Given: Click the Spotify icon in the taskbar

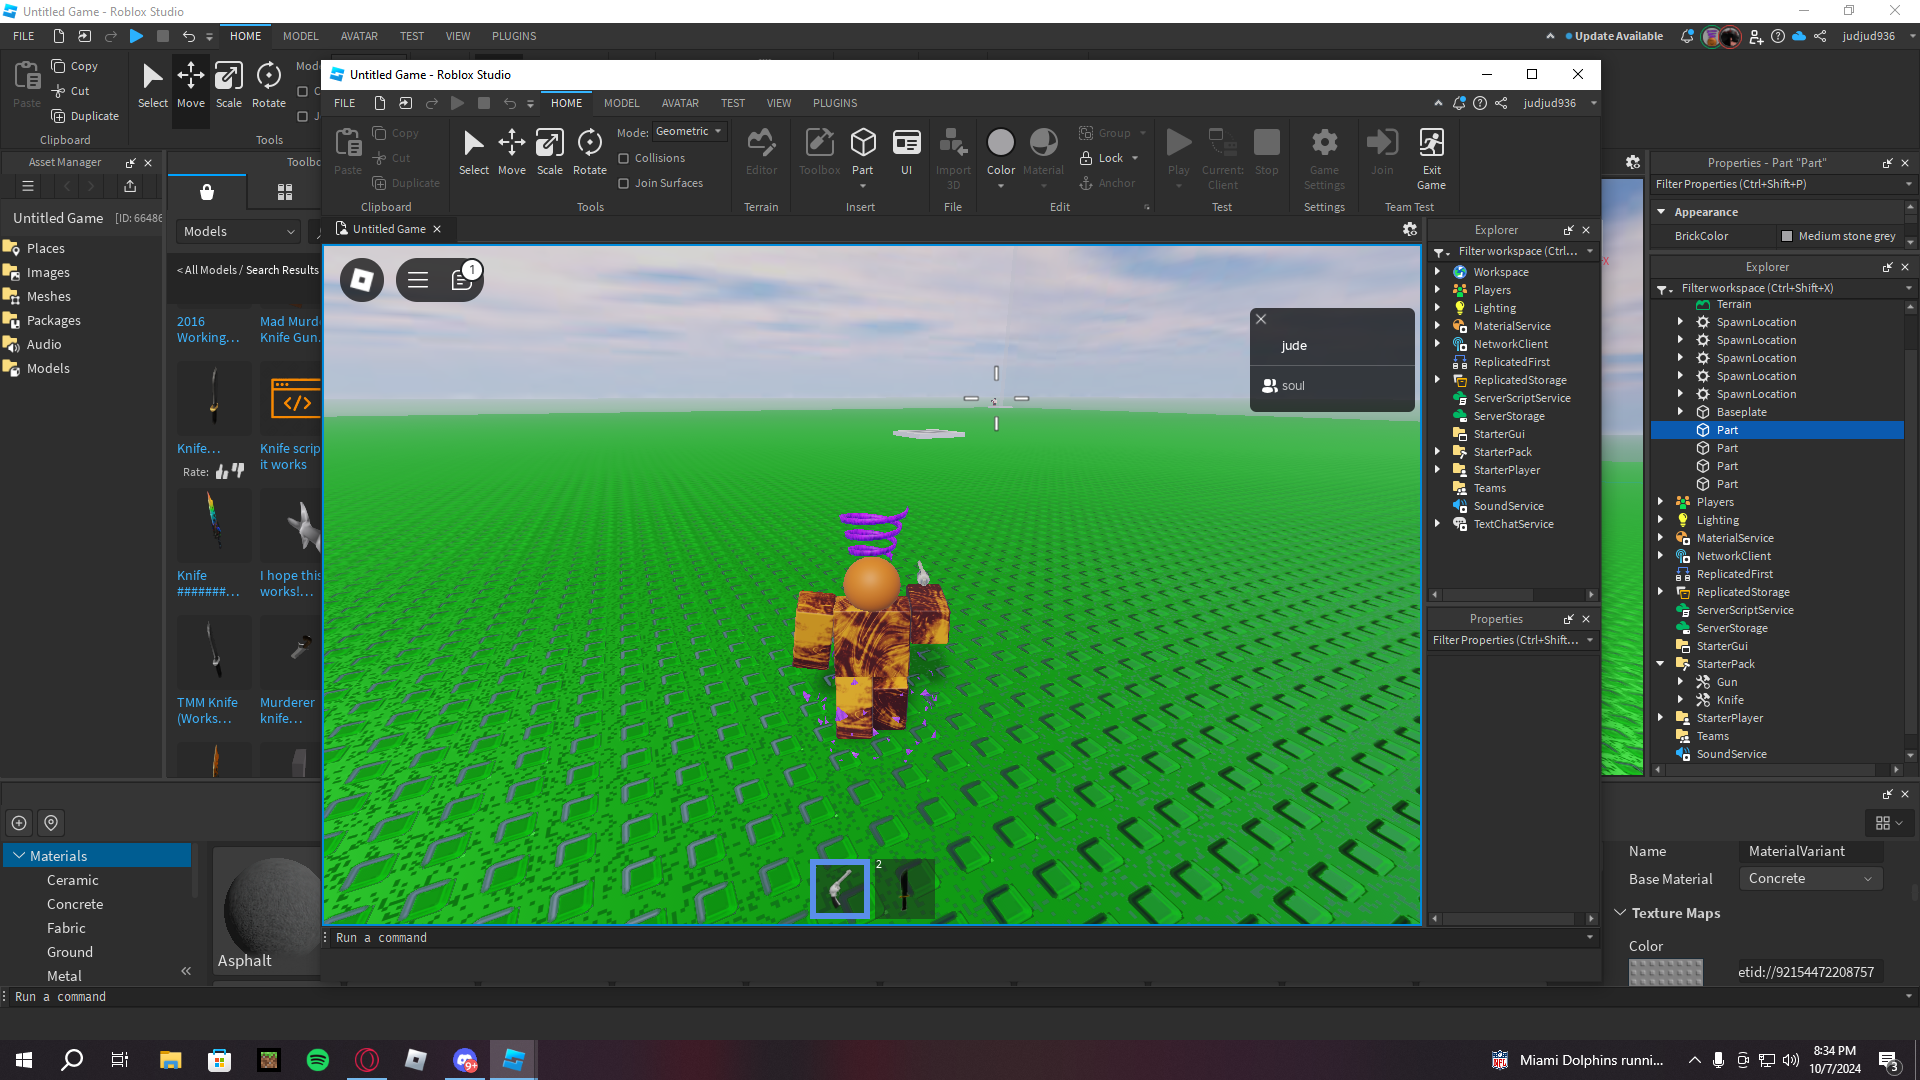Looking at the screenshot, I should click(318, 1060).
